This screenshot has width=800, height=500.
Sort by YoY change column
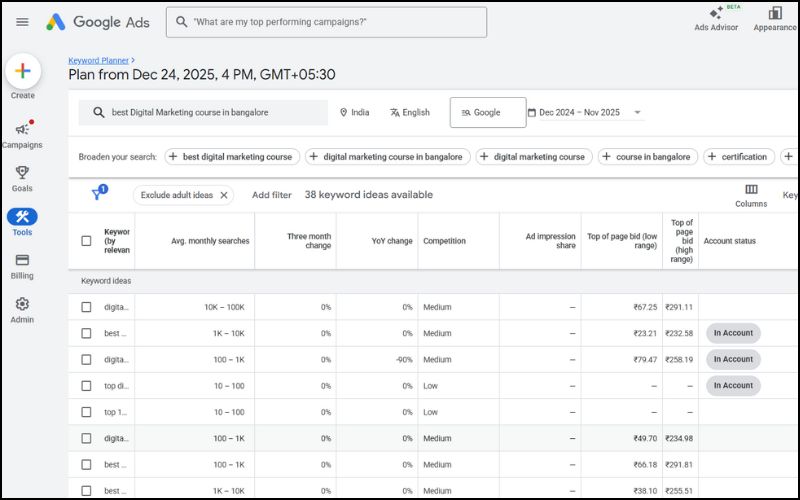tap(392, 241)
